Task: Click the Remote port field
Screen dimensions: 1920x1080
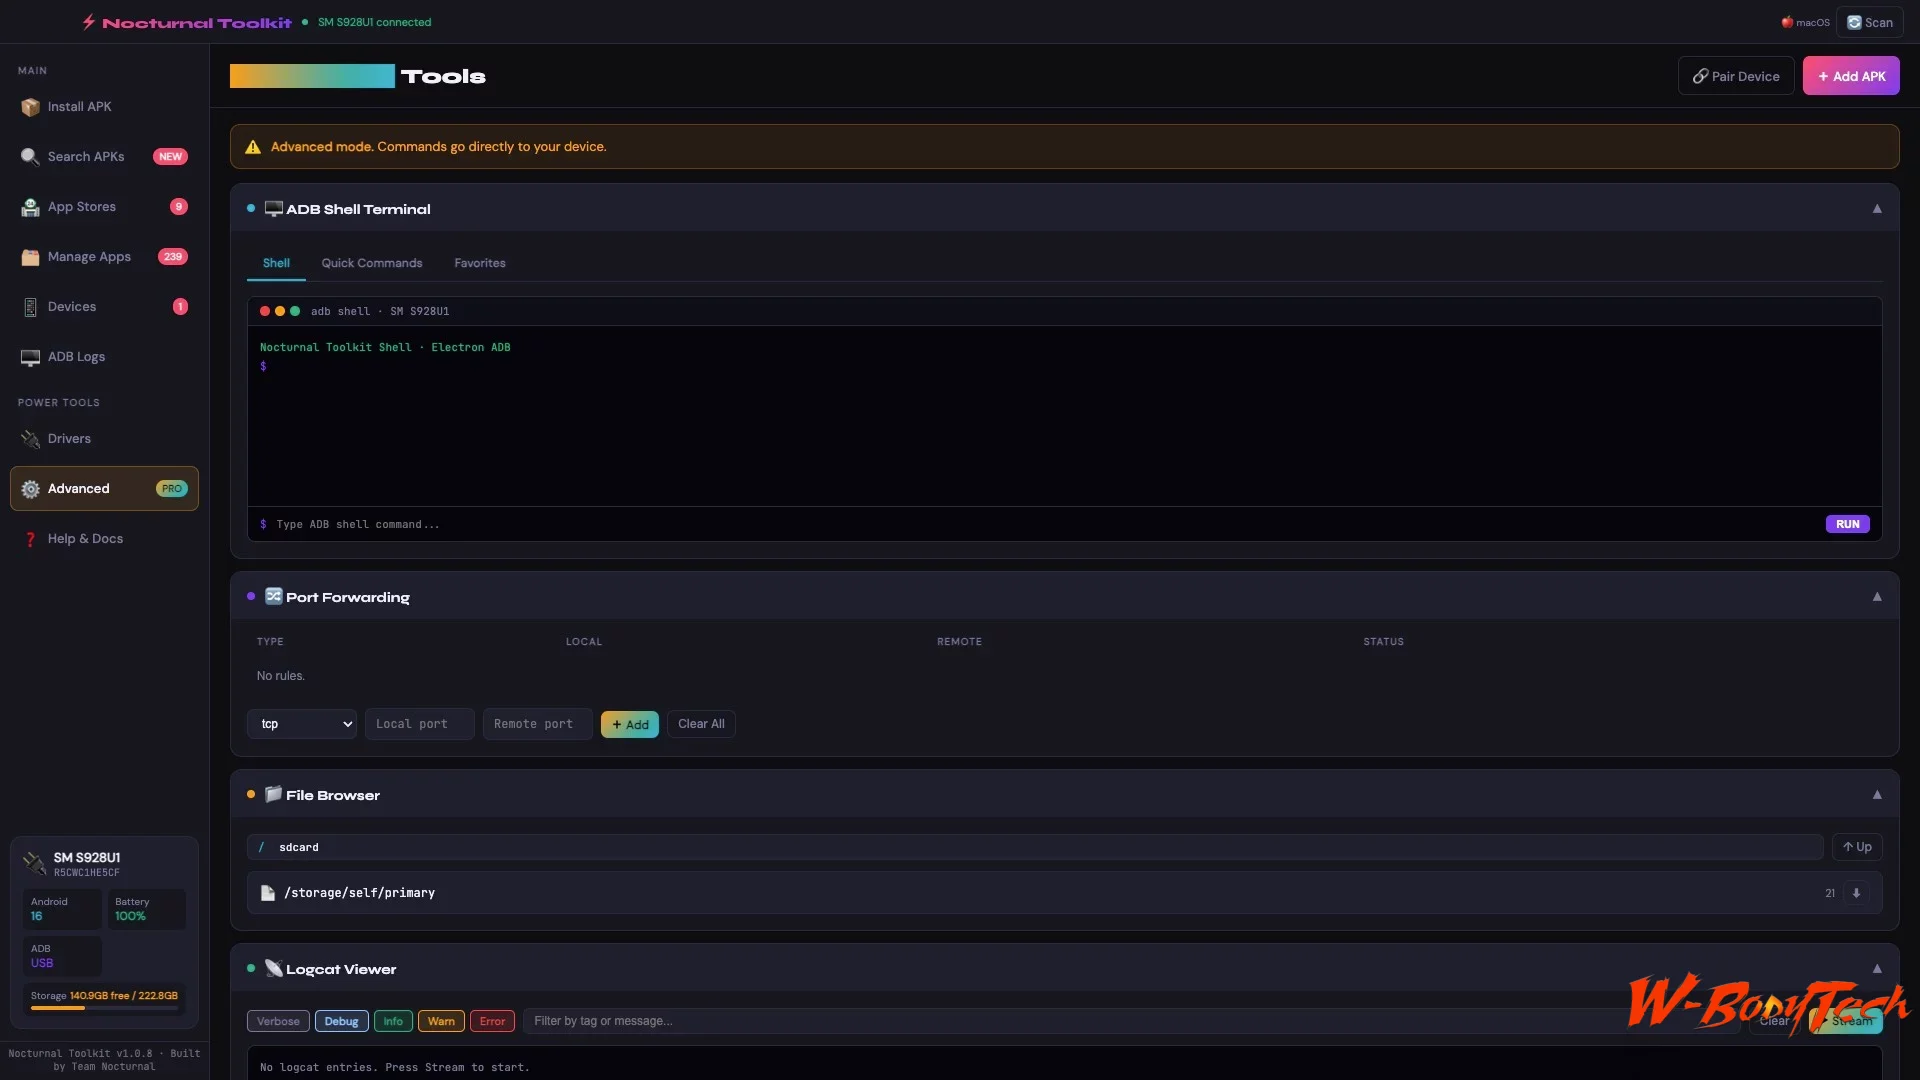Action: 538,724
